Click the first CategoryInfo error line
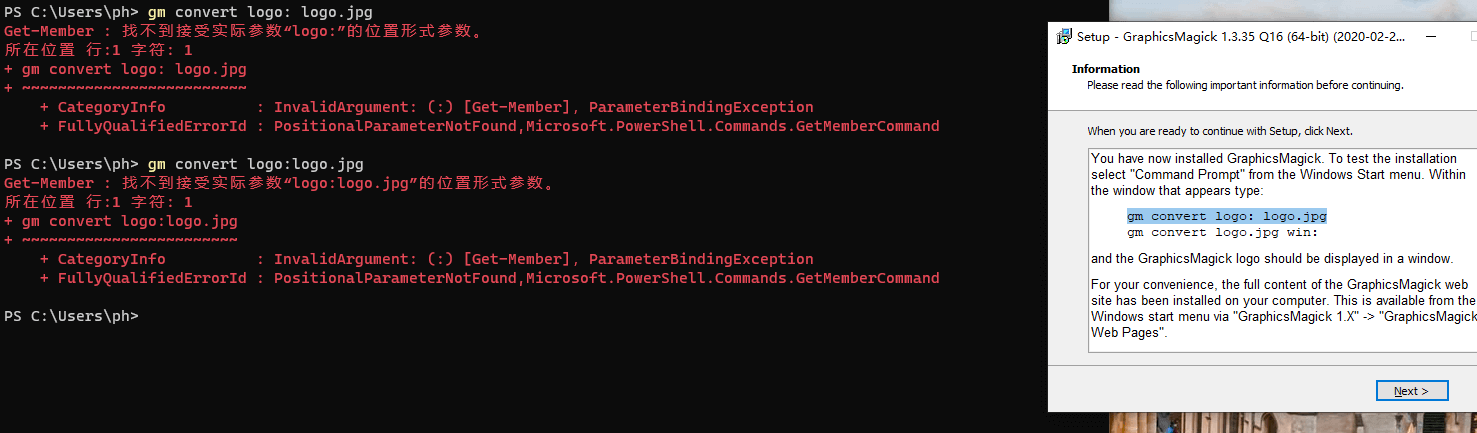Viewport: 1477px width, 433px height. point(425,107)
